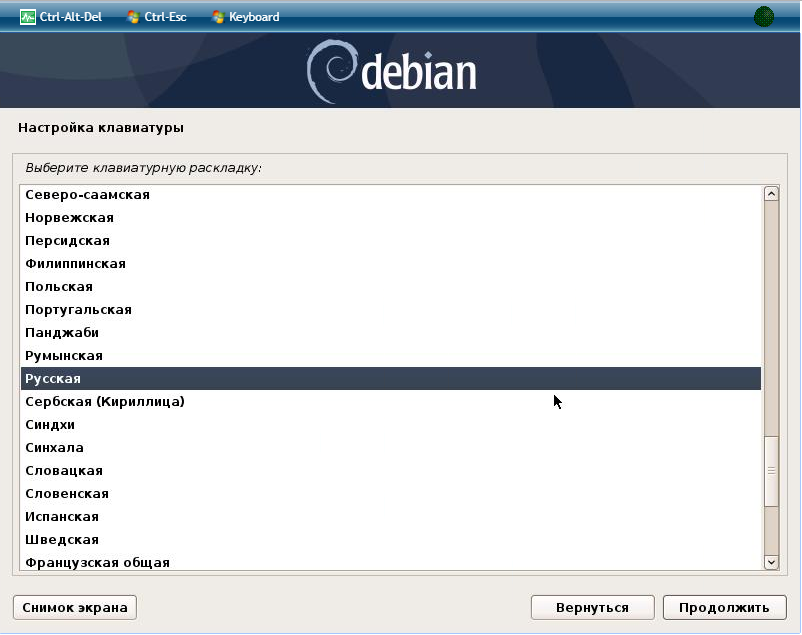The width and height of the screenshot is (802, 635).
Task: Select the Филиппинская layout
Action: pos(391,264)
